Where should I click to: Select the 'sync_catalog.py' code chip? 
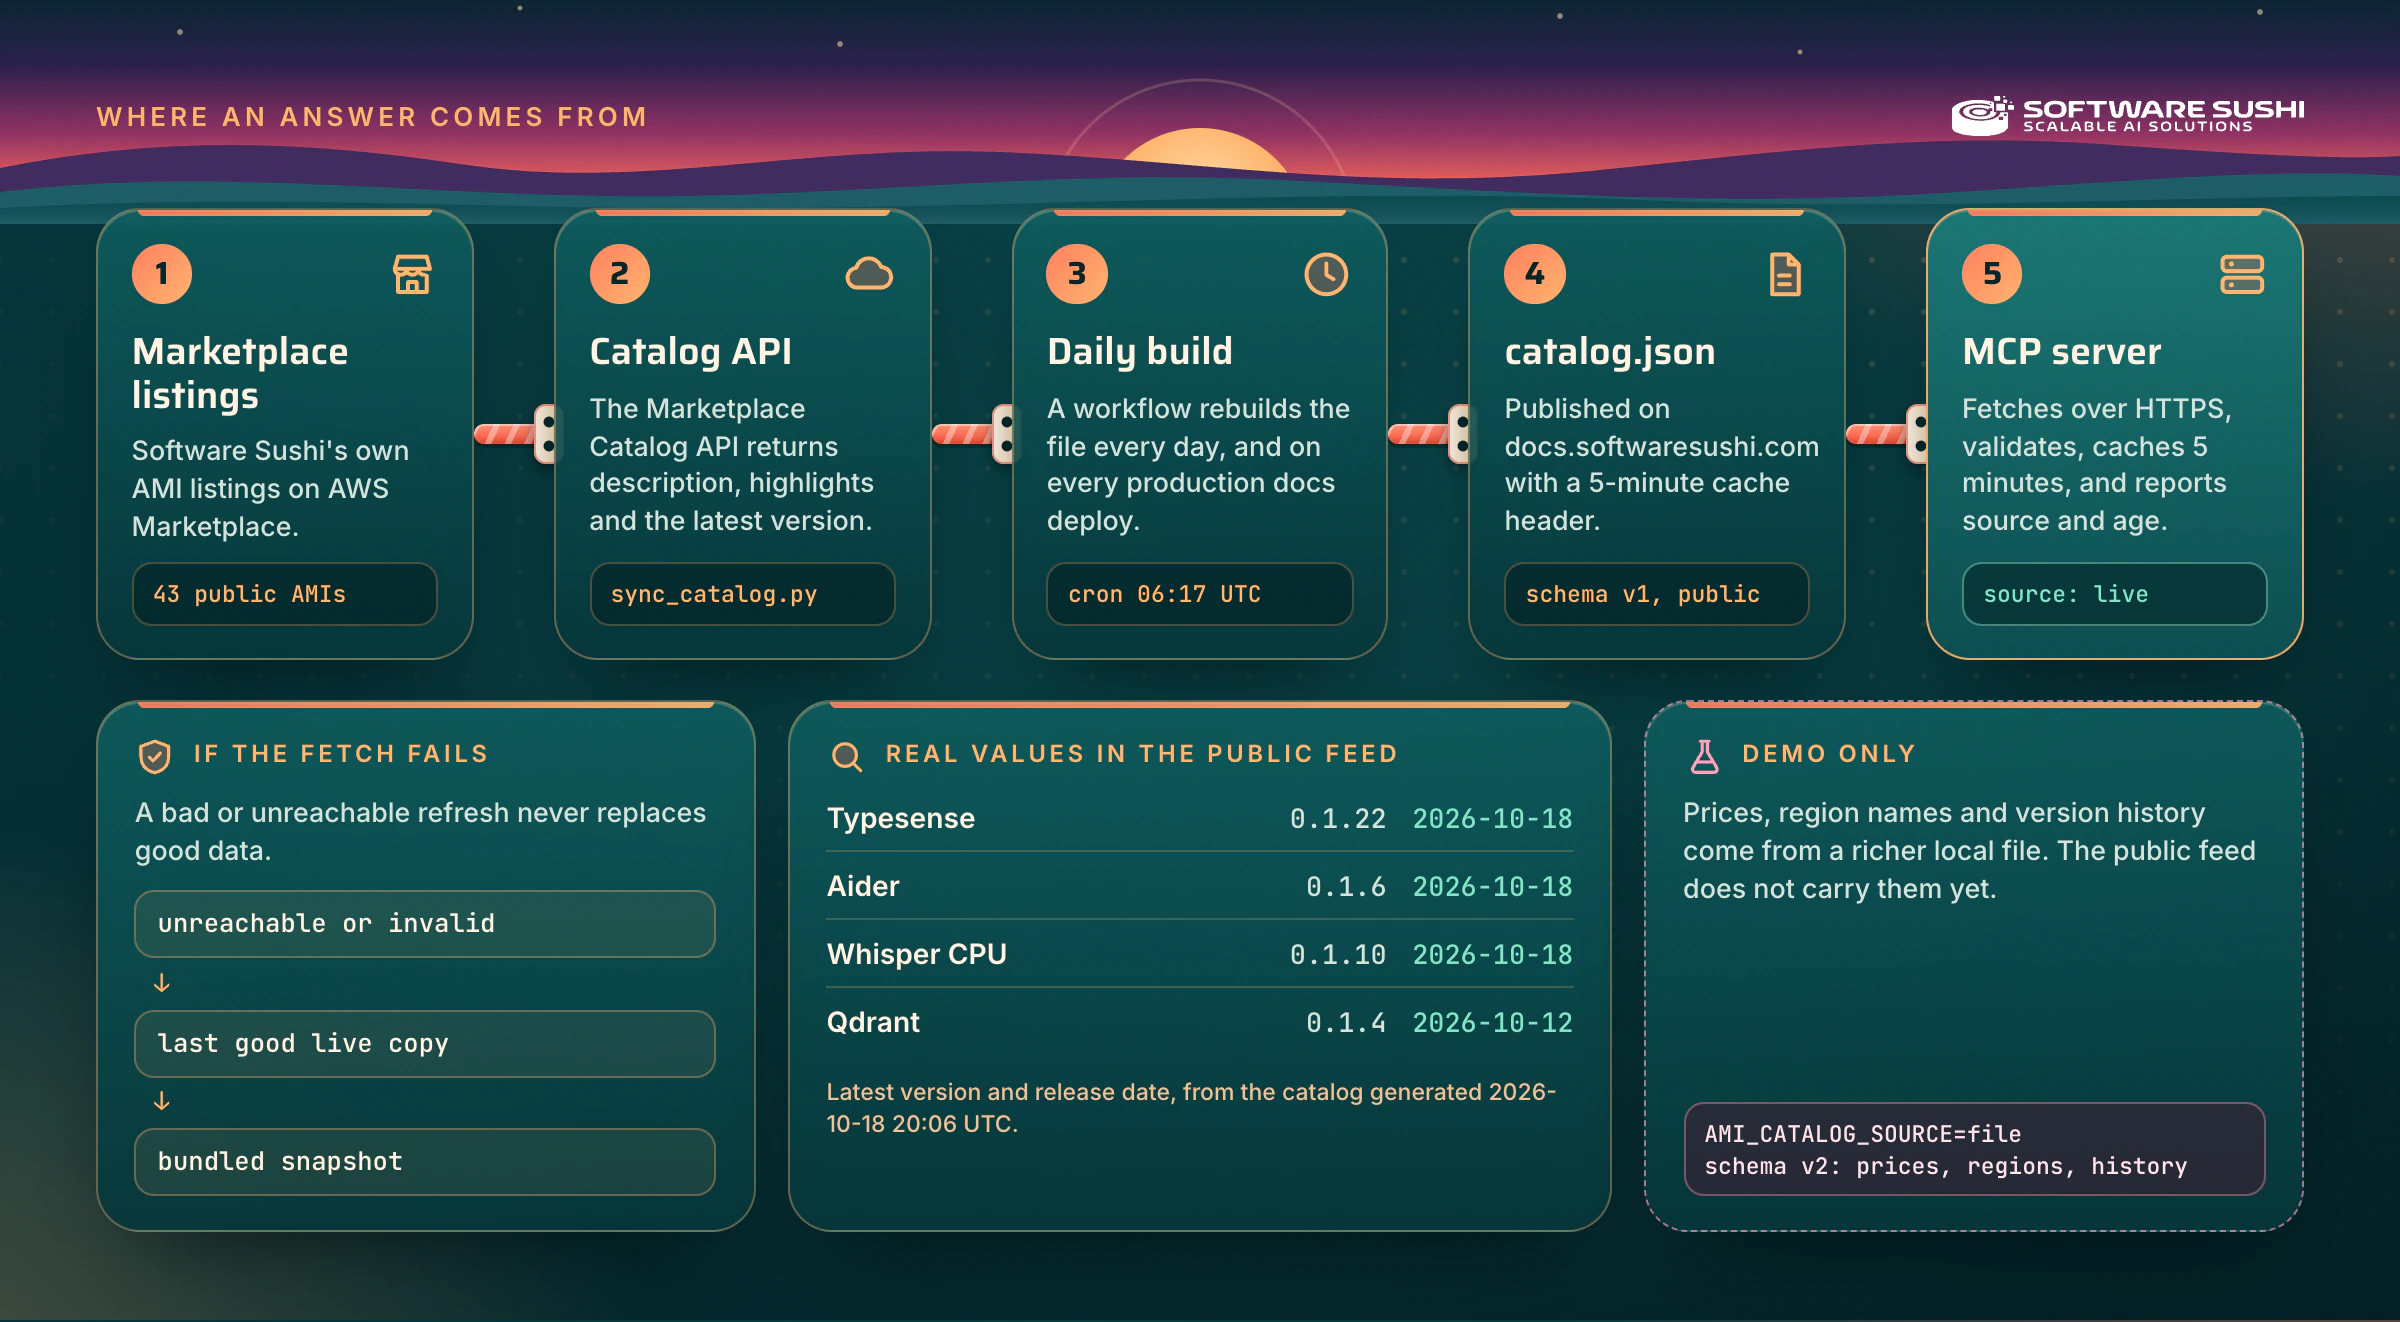(x=742, y=594)
